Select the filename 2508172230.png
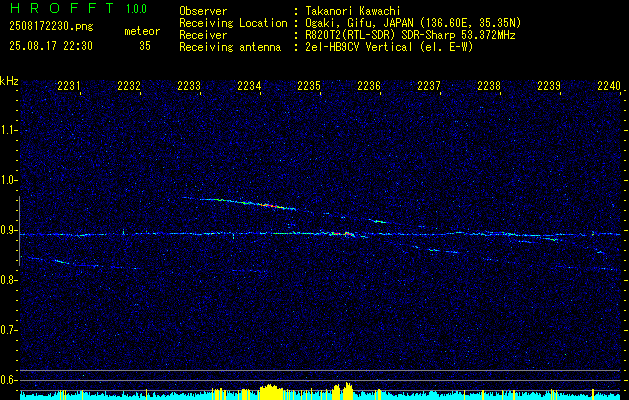629x400 pixels. coord(51,26)
